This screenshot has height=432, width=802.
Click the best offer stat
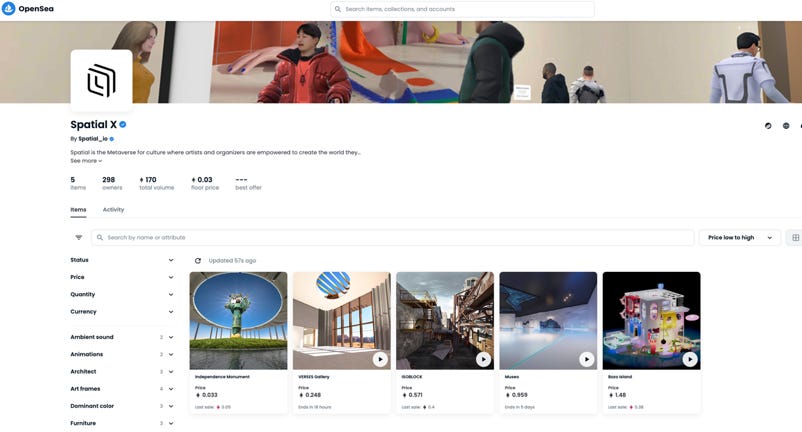click(248, 183)
